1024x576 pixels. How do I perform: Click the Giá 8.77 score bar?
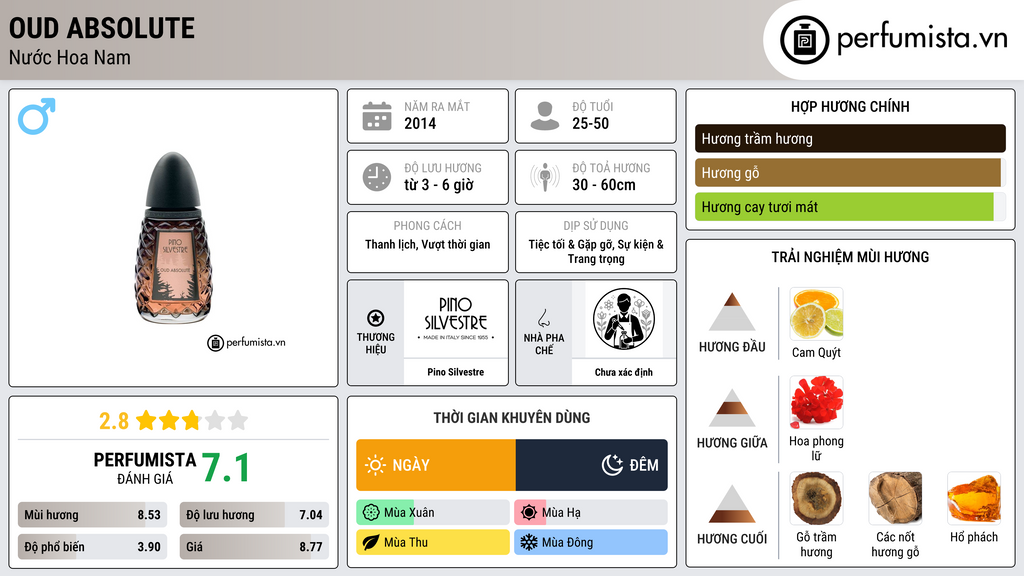[254, 547]
